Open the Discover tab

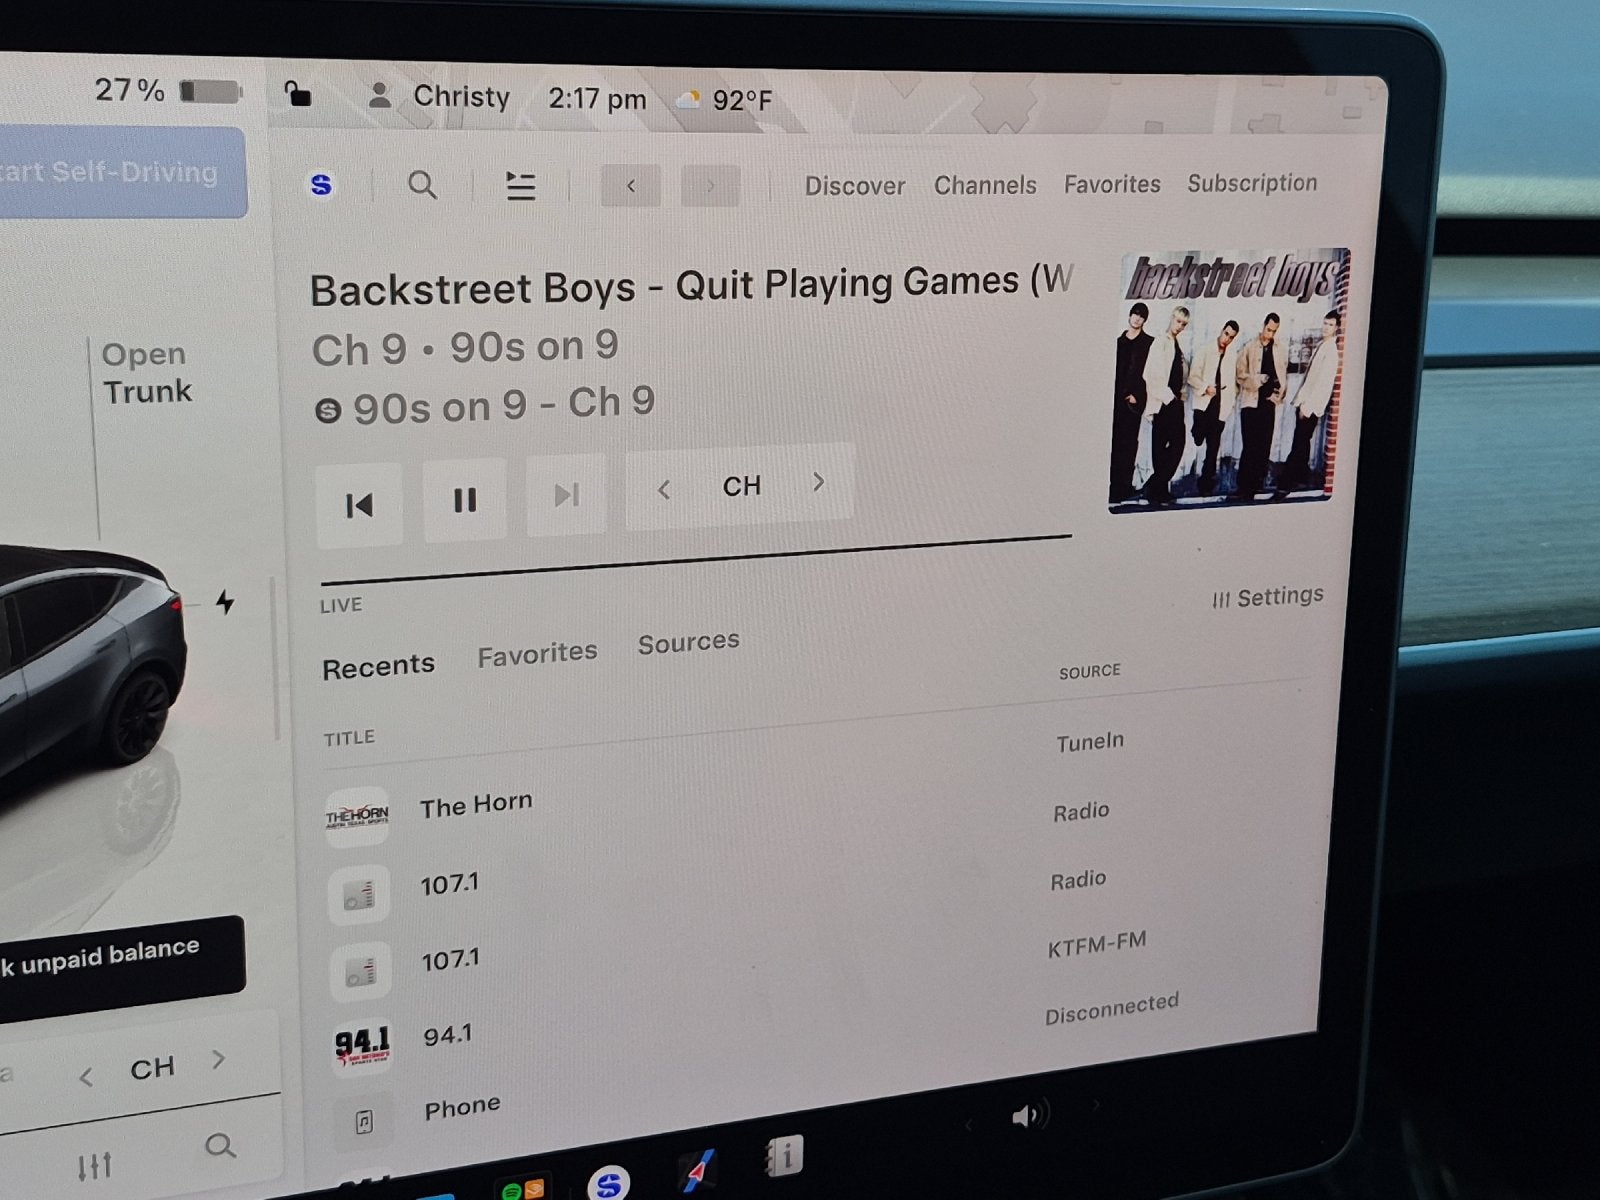[855, 186]
